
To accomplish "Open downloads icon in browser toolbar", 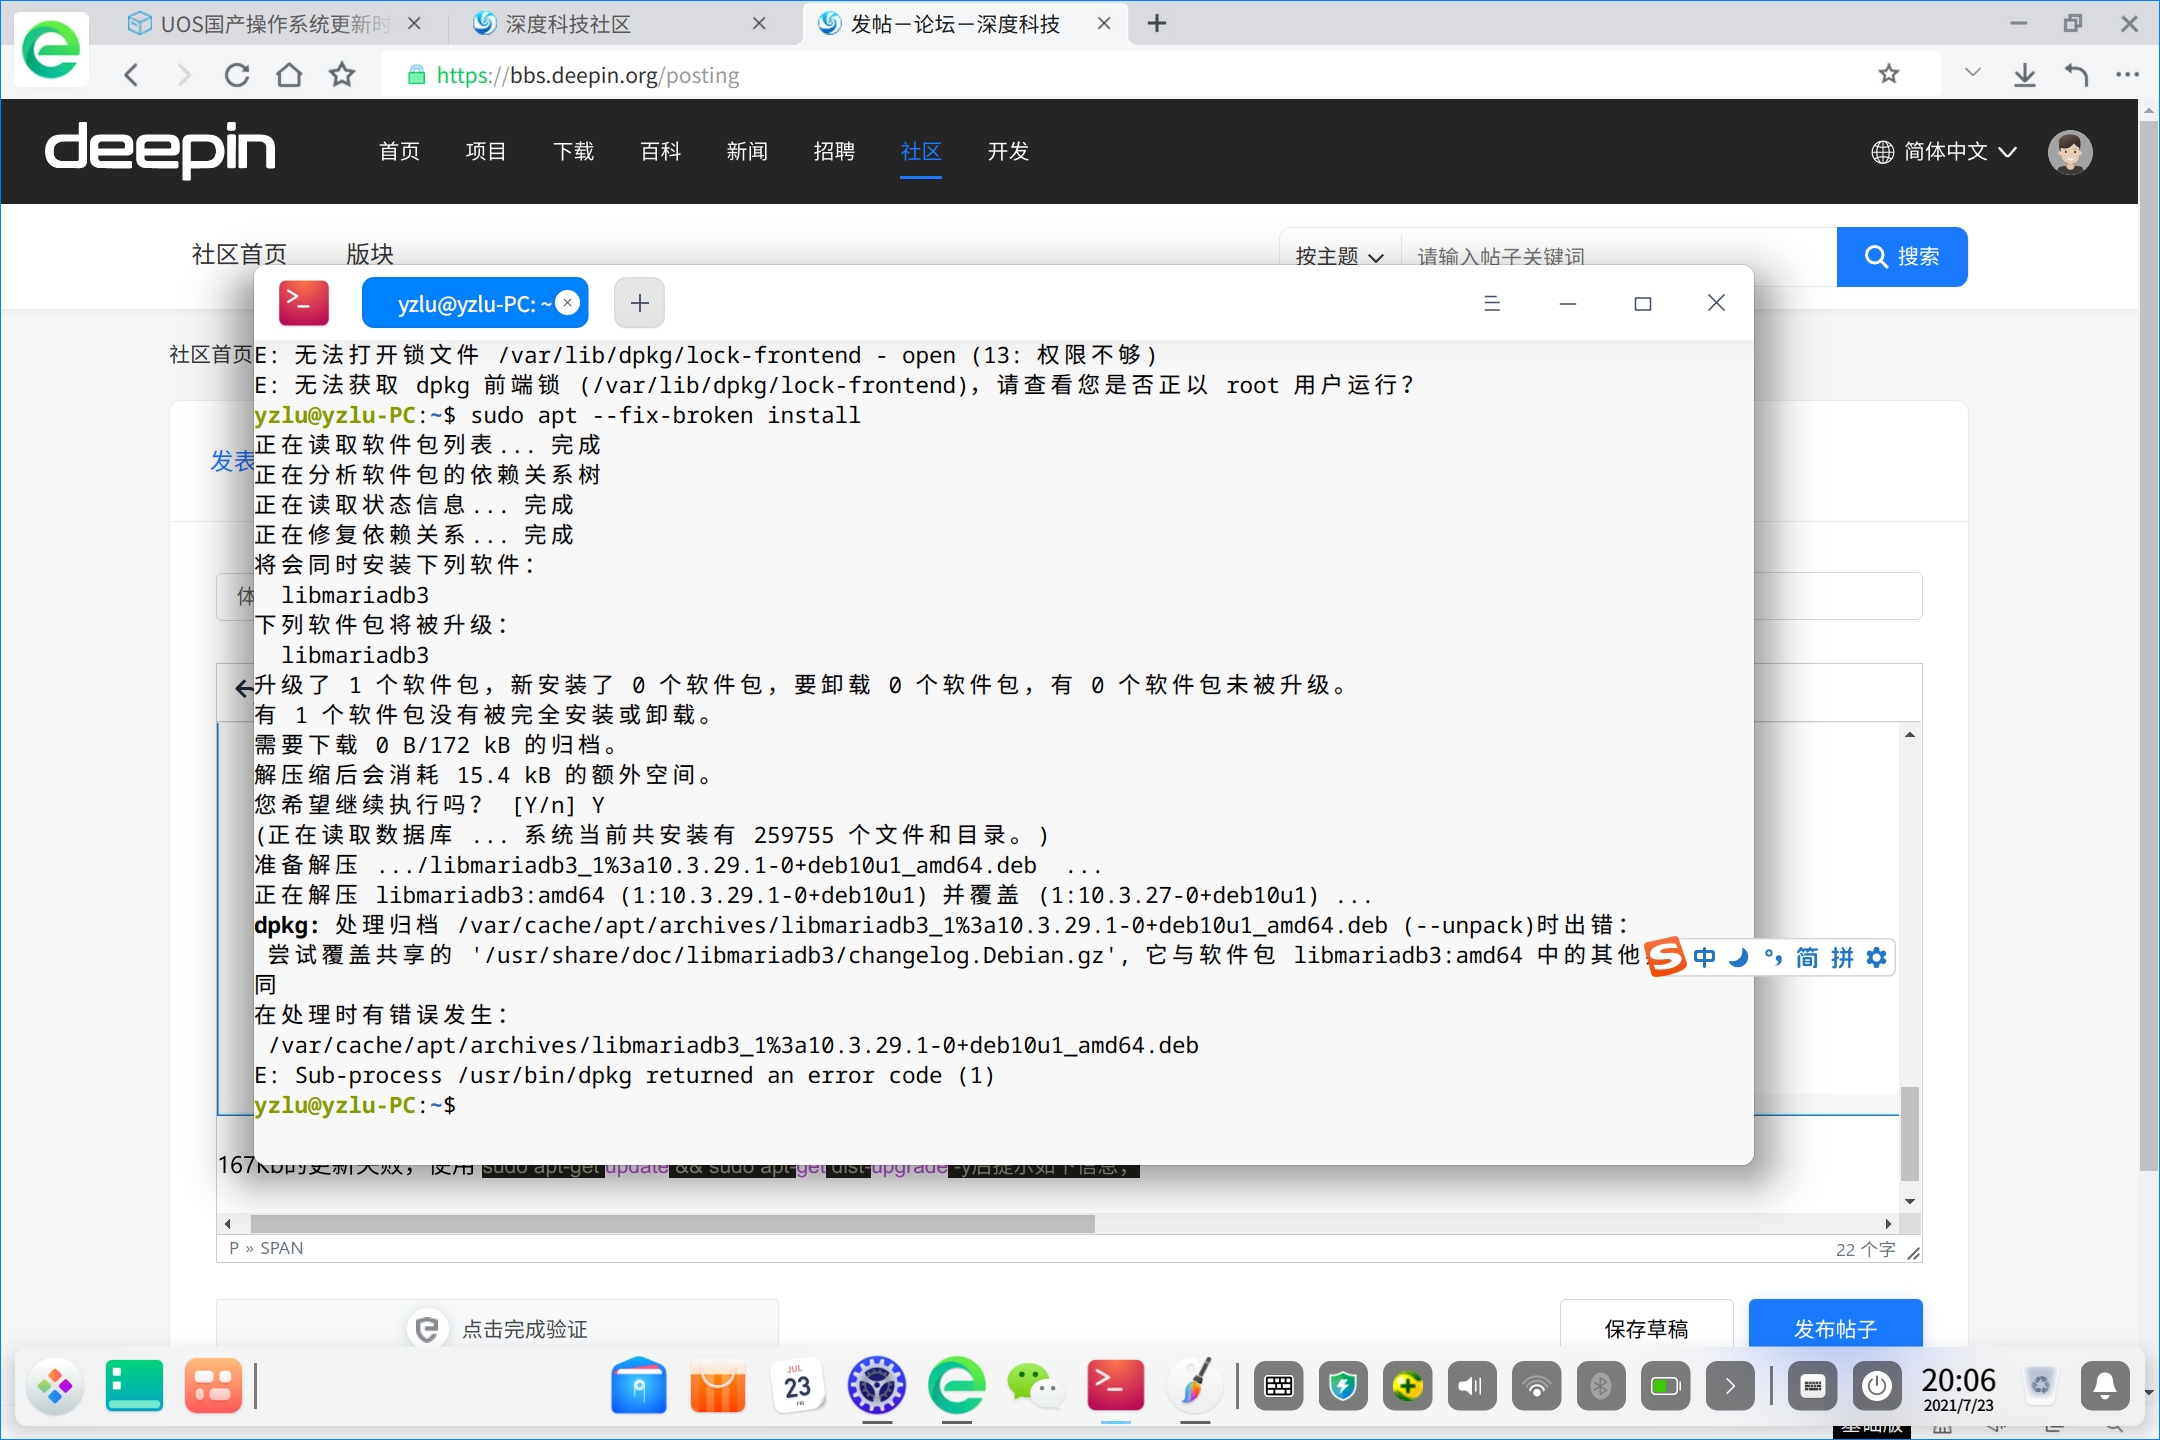I will click(x=2025, y=75).
